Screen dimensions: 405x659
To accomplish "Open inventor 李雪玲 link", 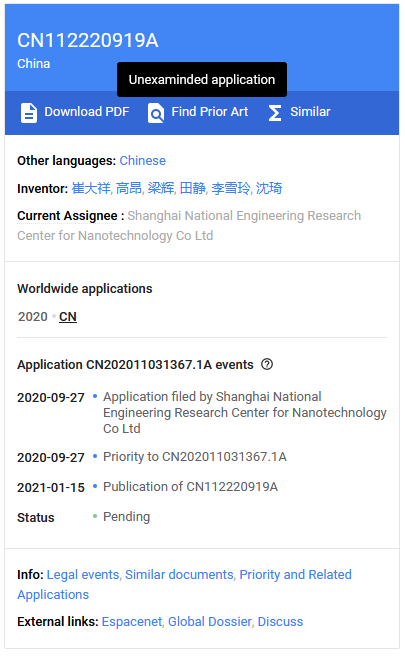I will tap(231, 188).
